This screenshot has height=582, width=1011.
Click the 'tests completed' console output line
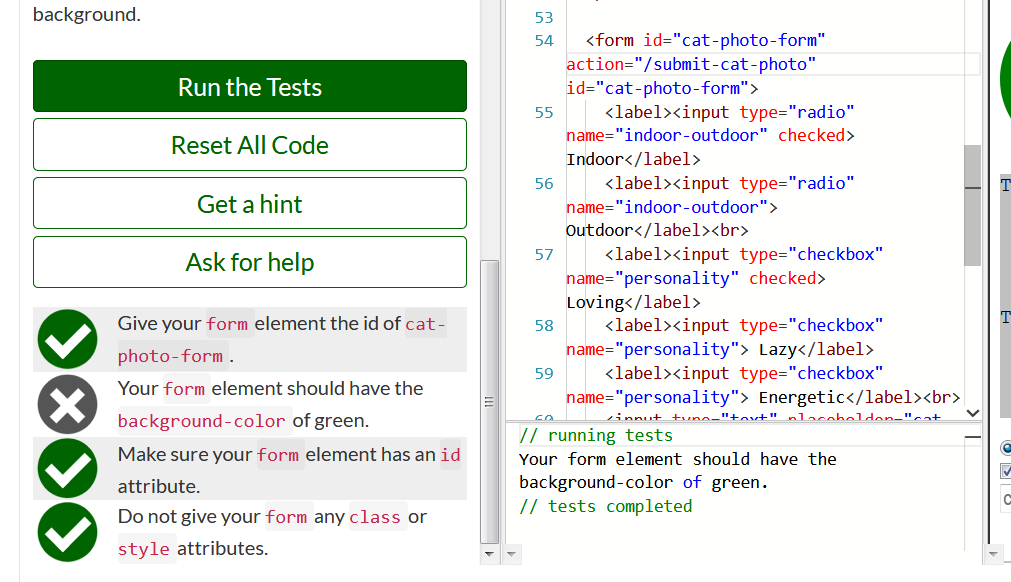[x=605, y=506]
